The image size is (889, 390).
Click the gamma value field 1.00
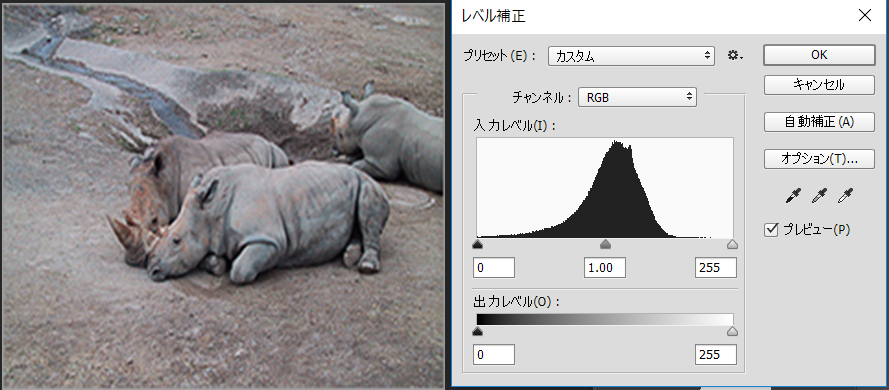605,268
